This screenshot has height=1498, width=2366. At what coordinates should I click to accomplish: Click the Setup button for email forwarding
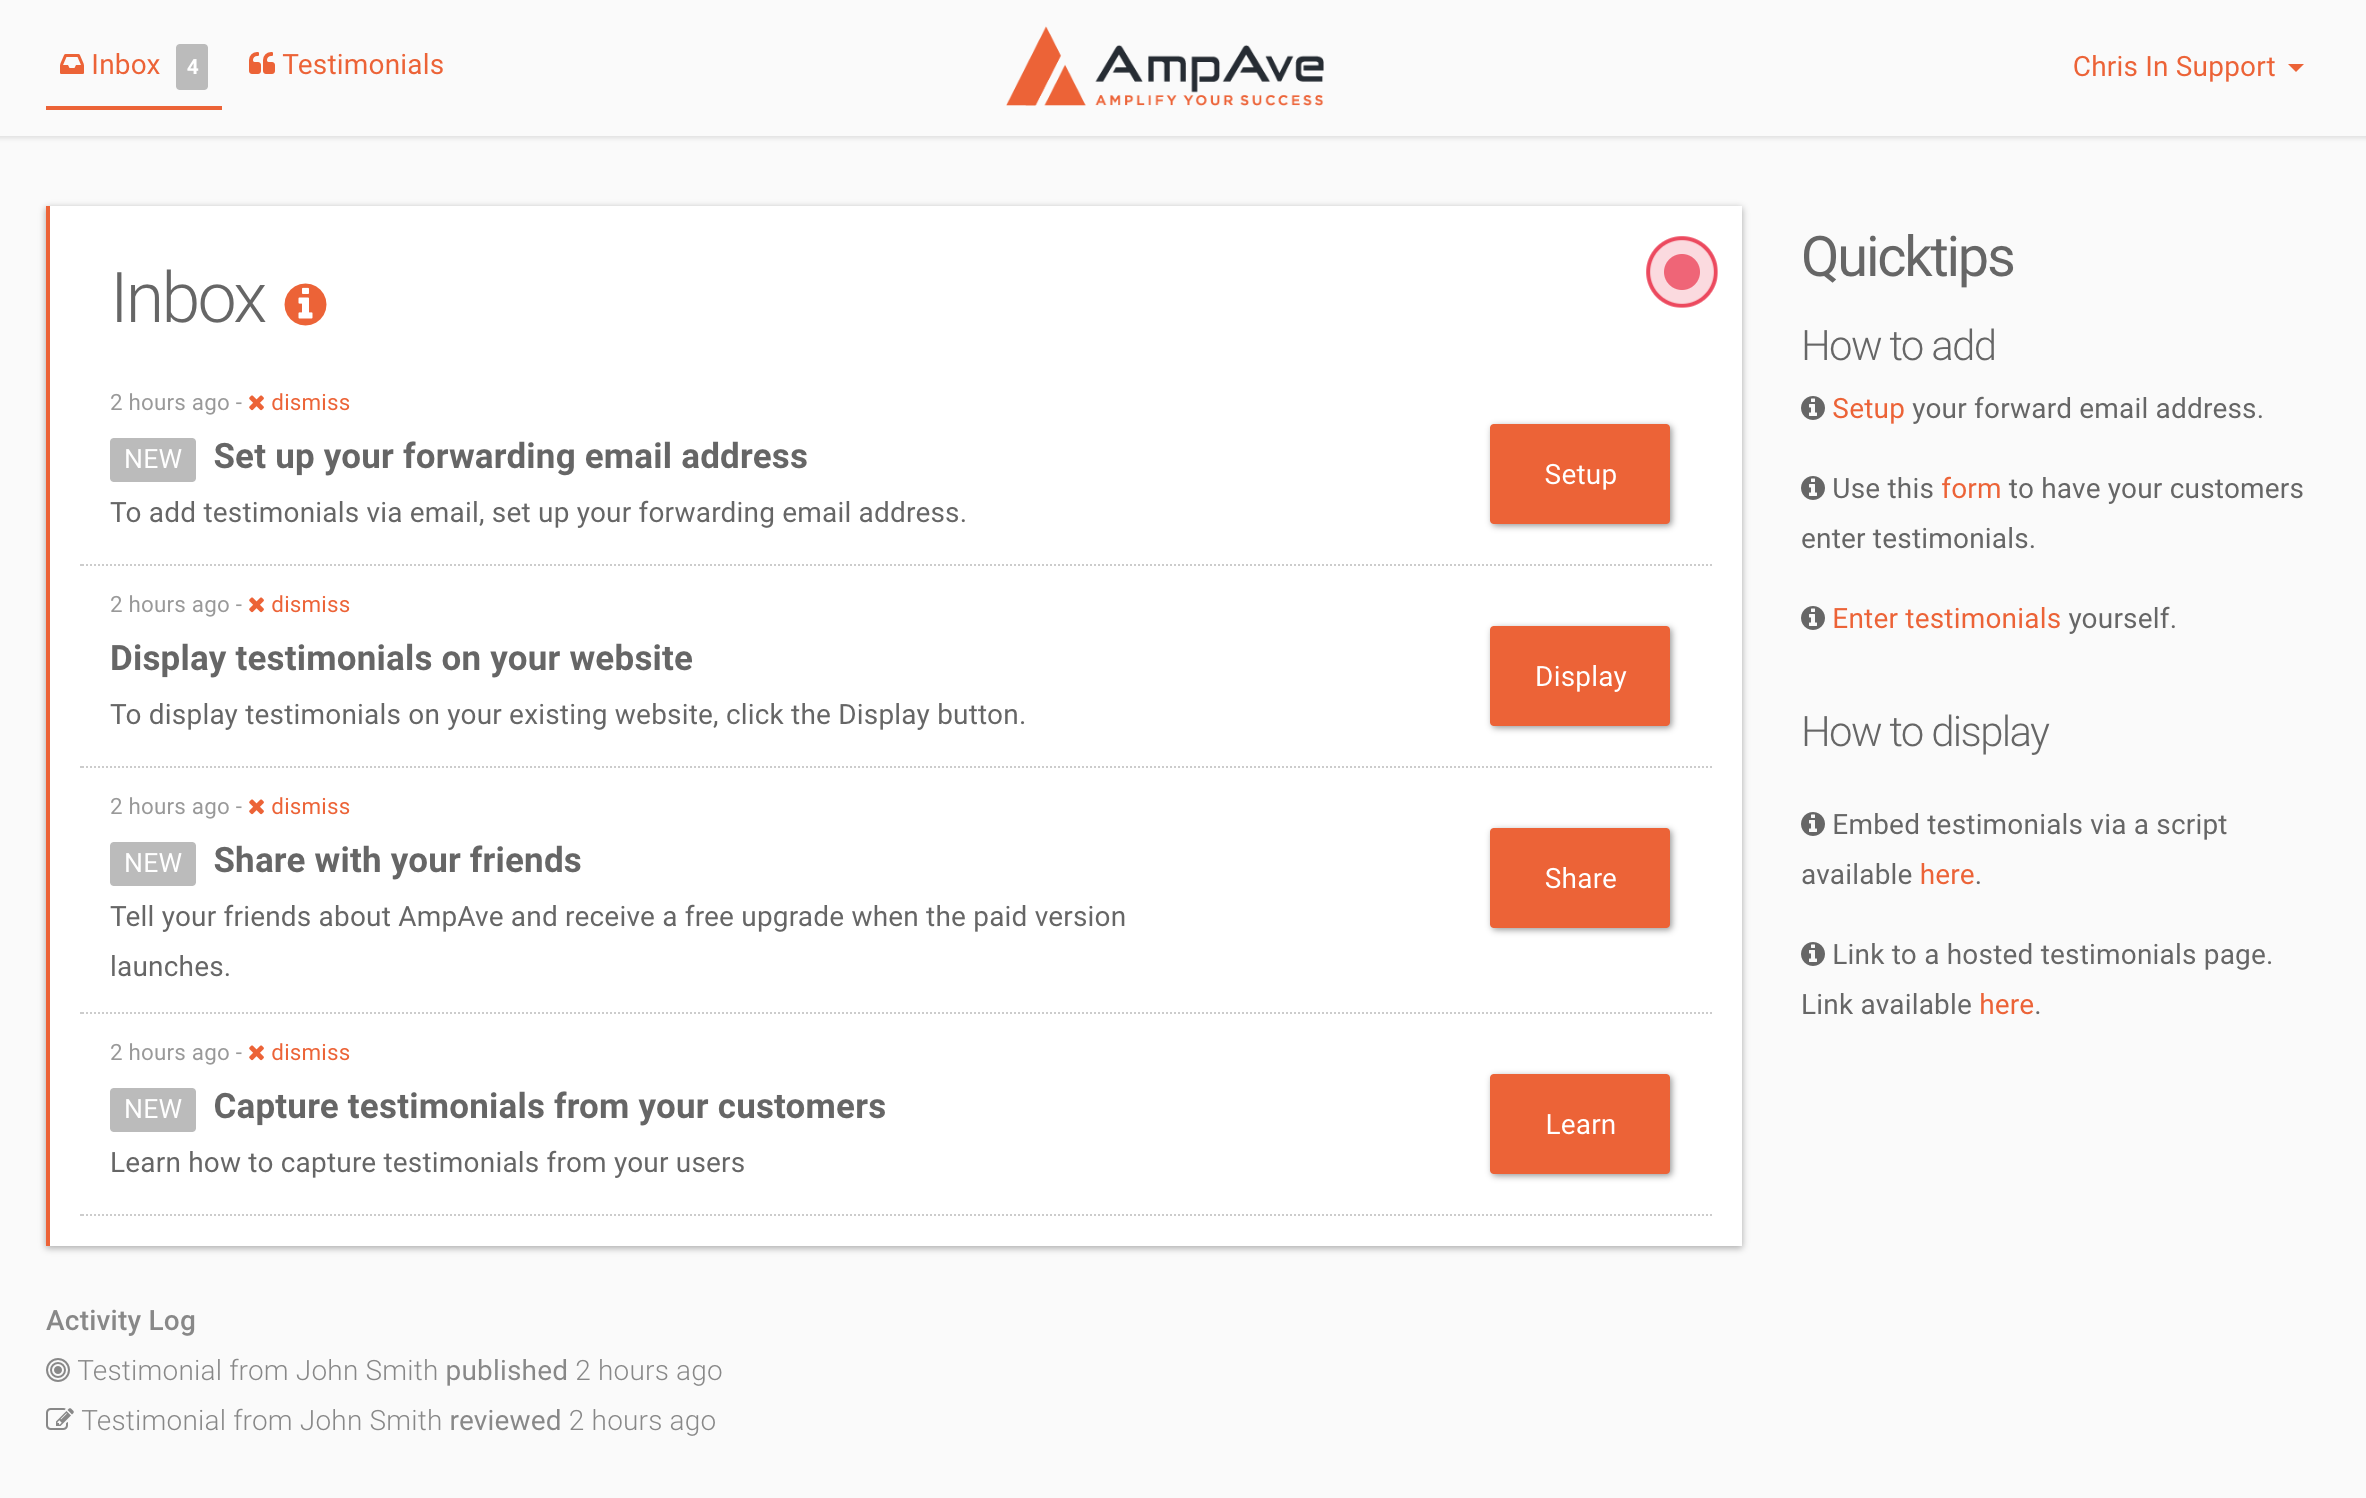[1579, 474]
